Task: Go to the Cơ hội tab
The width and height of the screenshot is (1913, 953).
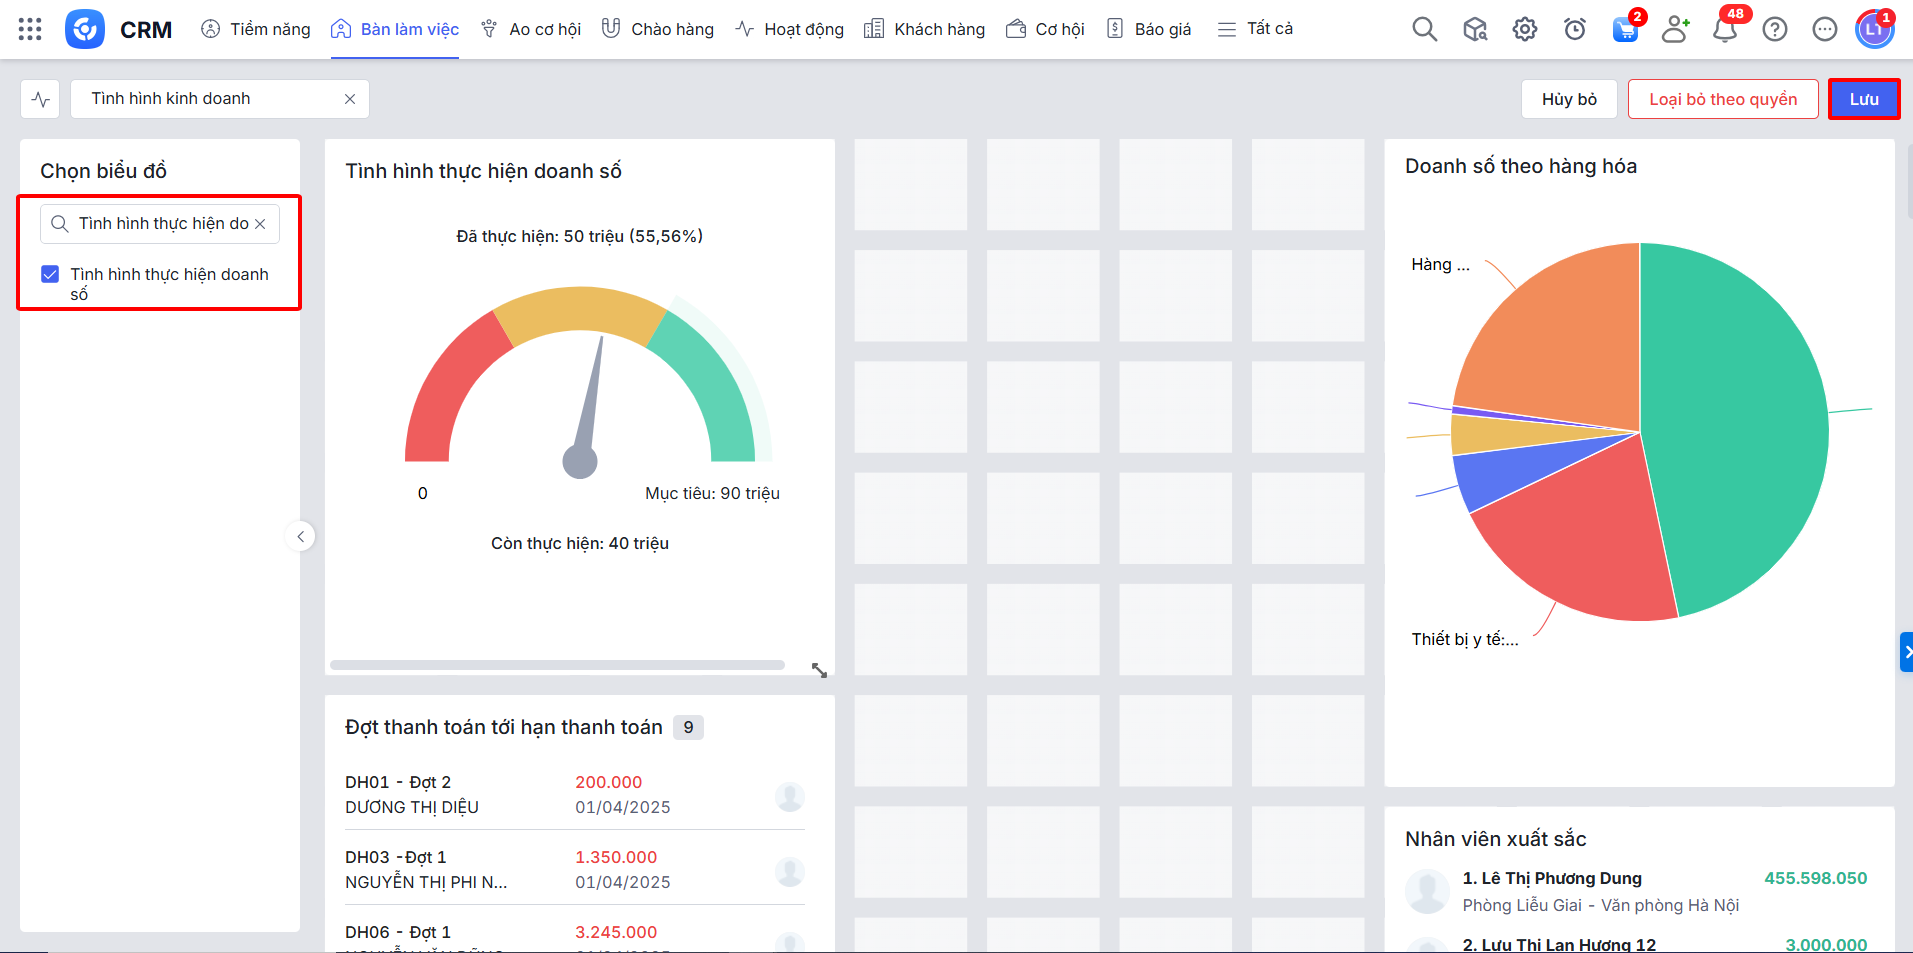Action: 1045,29
